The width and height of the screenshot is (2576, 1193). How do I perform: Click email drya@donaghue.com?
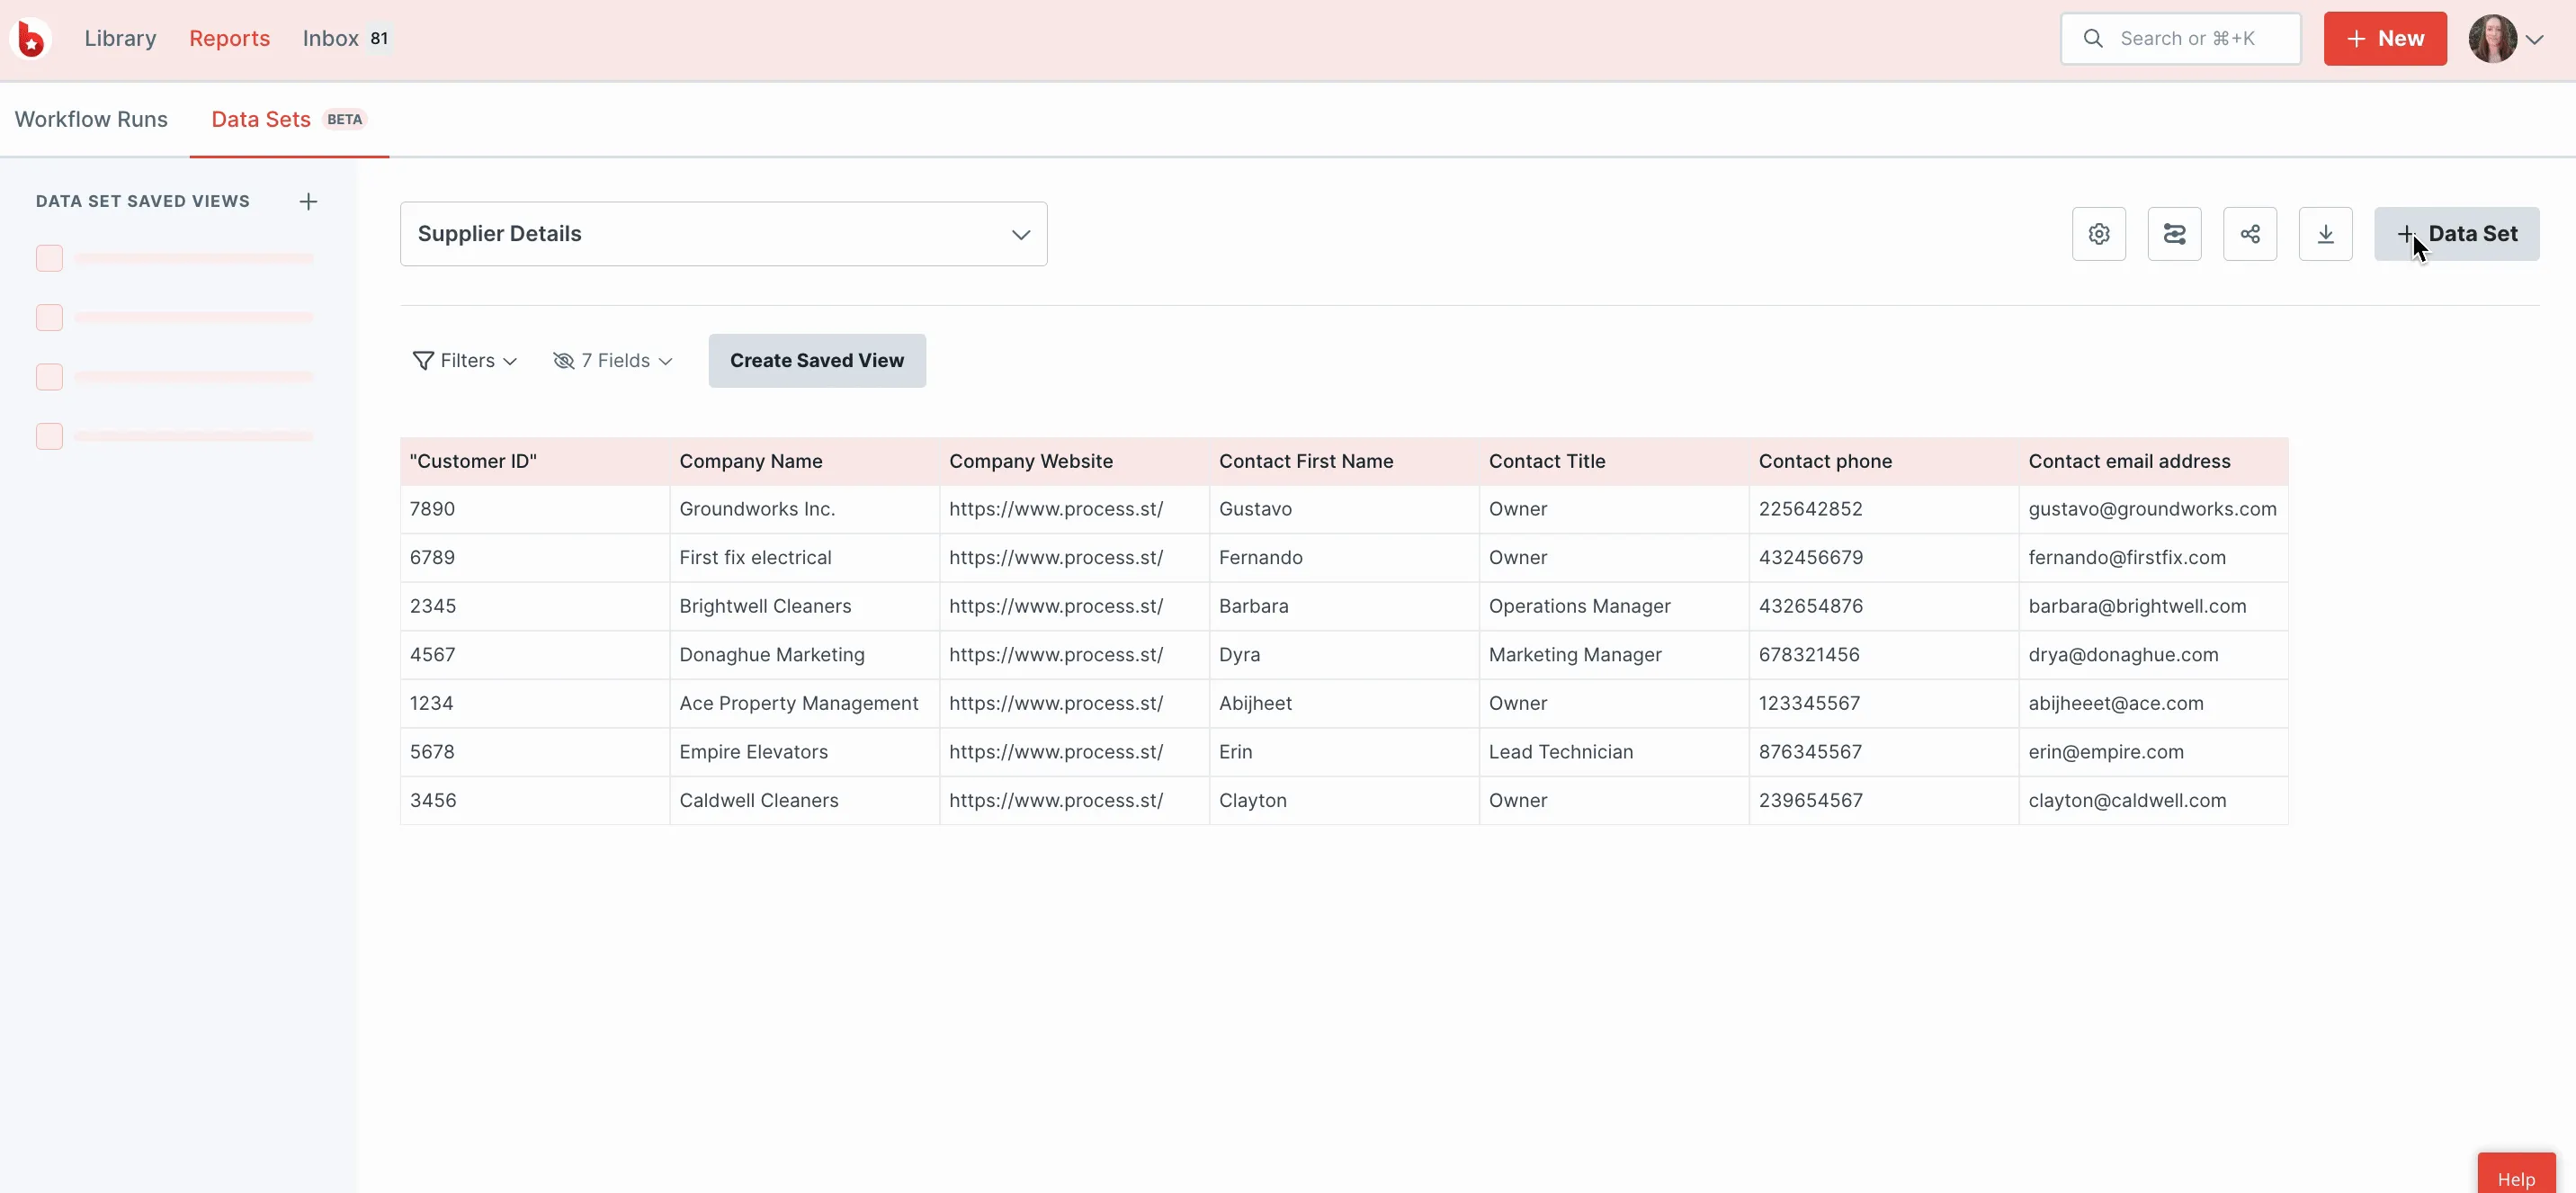point(2123,656)
